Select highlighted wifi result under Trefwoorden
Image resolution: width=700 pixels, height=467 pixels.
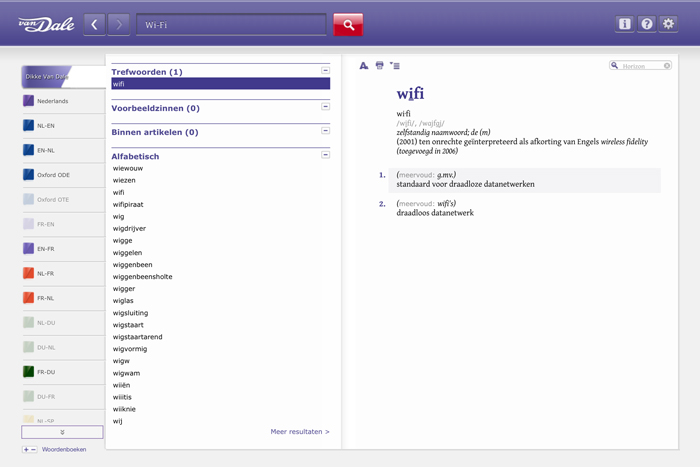click(x=221, y=84)
